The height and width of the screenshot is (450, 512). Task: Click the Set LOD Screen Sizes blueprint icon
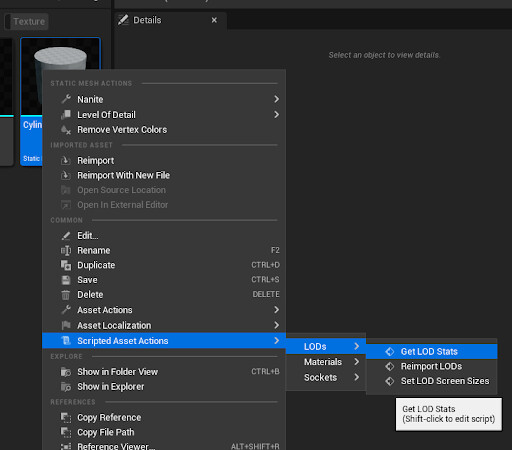coord(390,381)
